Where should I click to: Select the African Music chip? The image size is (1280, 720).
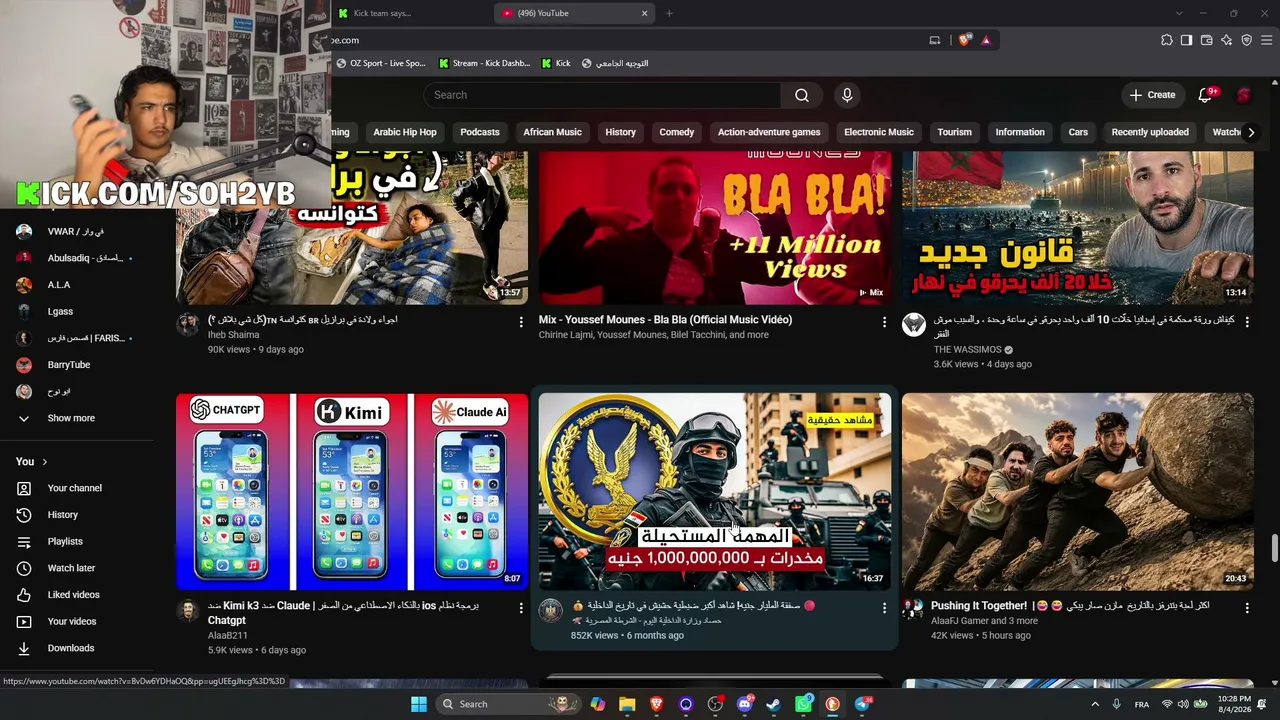coord(552,132)
